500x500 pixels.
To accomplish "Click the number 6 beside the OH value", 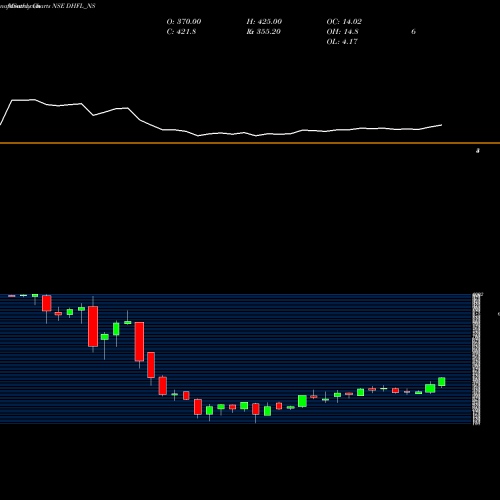I will pos(413,32).
